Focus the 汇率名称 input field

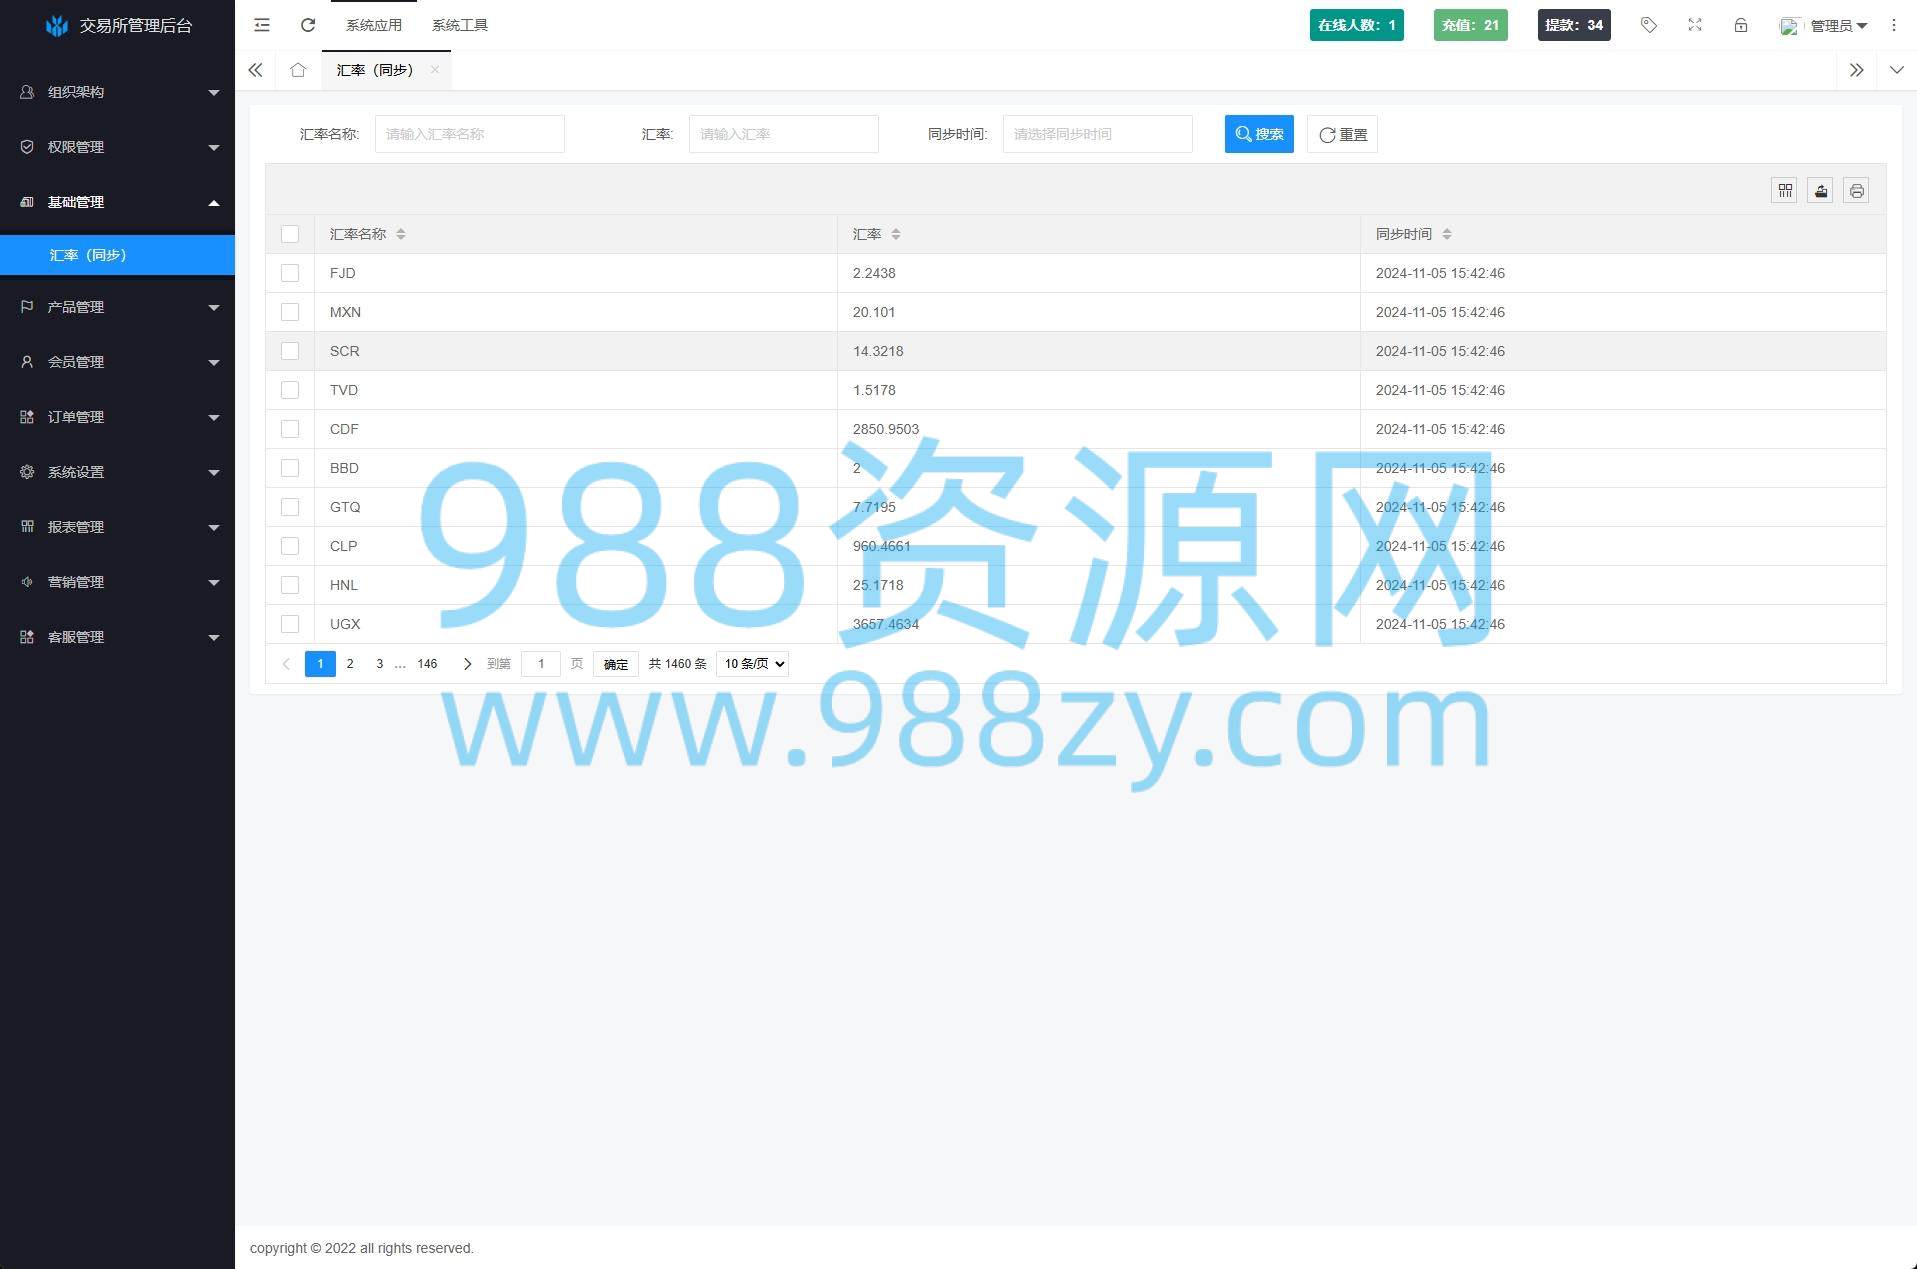[469, 134]
